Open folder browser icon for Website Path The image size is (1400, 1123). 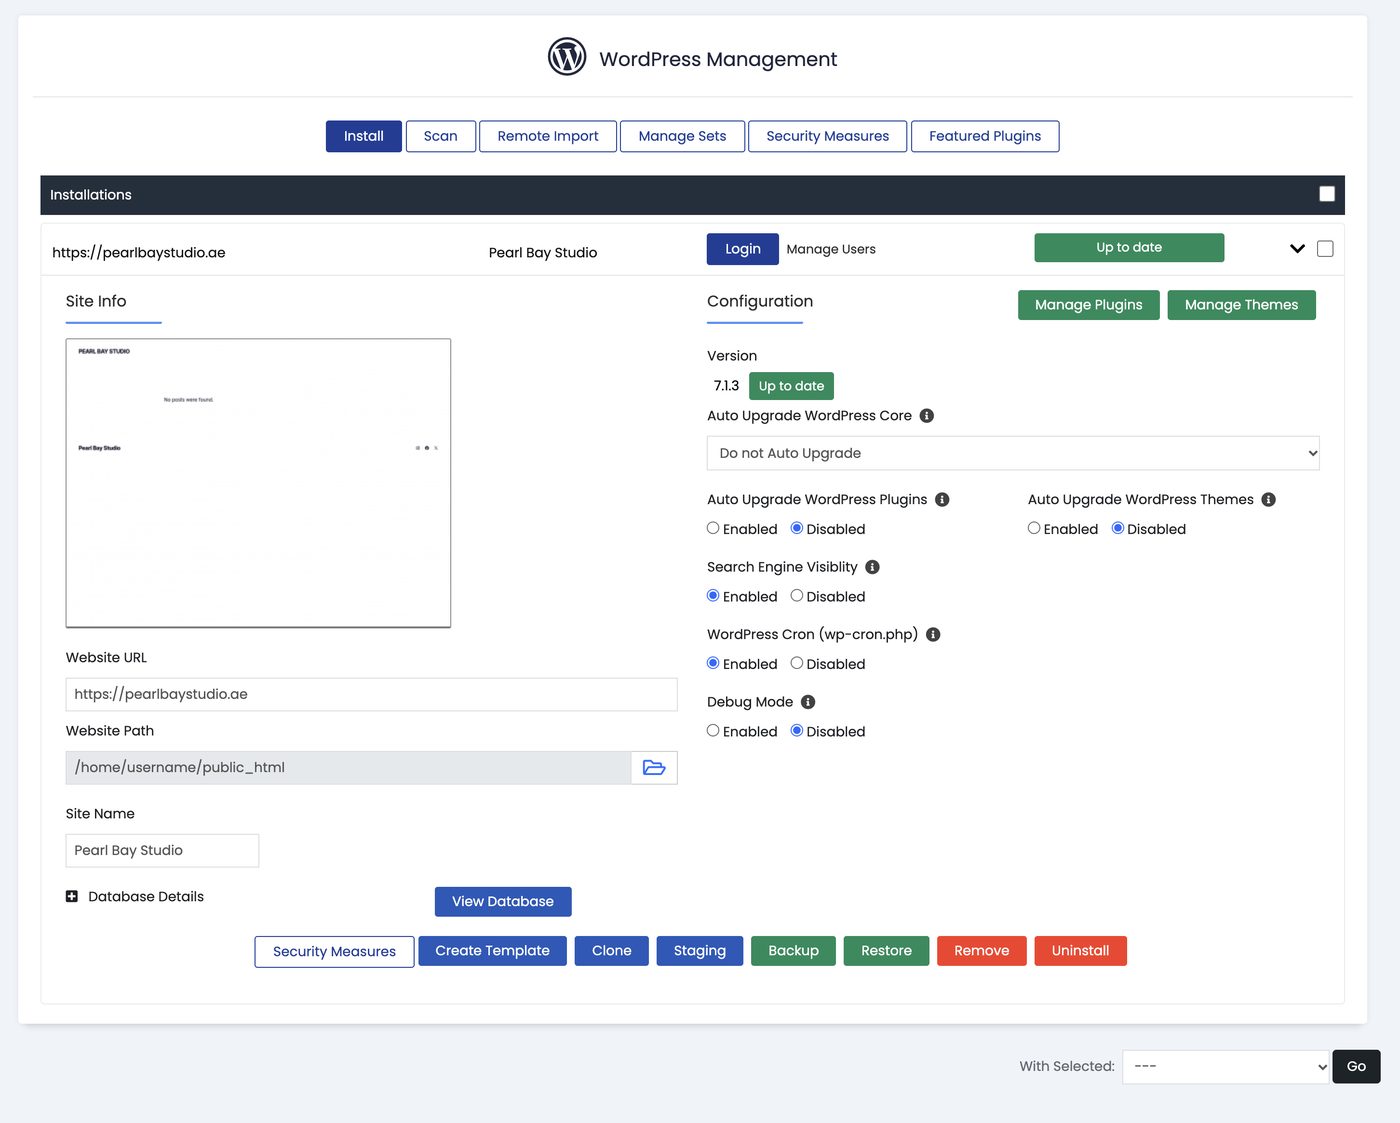(654, 768)
